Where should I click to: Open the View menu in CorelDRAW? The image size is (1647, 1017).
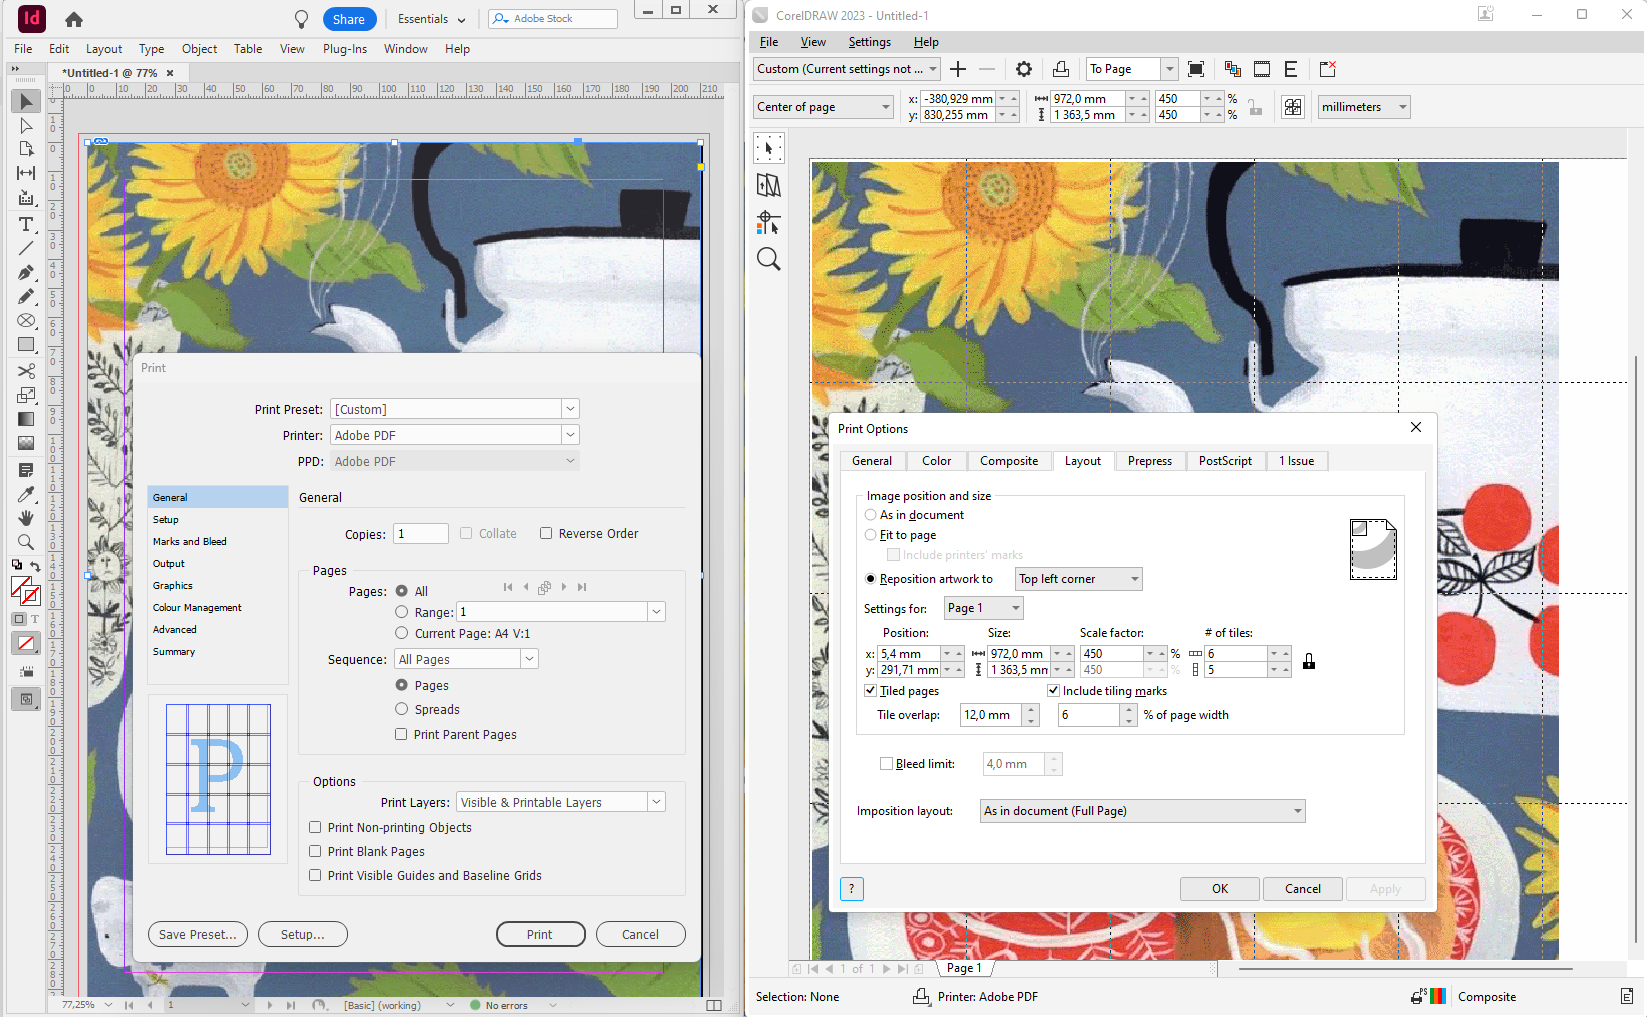(x=812, y=42)
